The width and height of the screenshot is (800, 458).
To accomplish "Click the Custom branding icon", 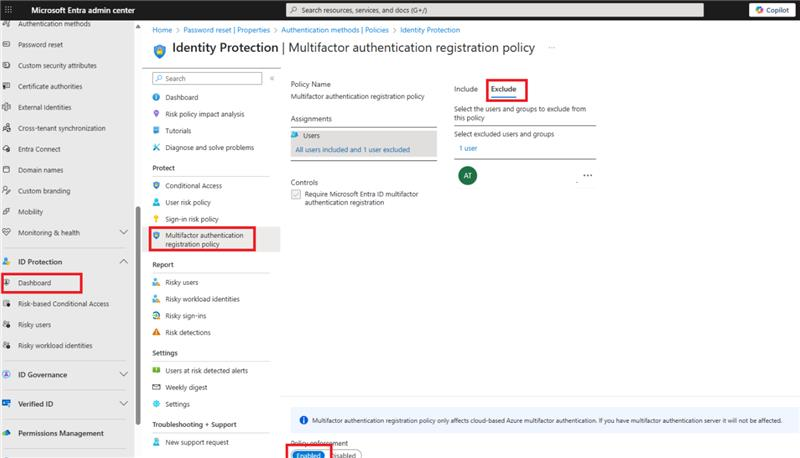I will [x=7, y=191].
